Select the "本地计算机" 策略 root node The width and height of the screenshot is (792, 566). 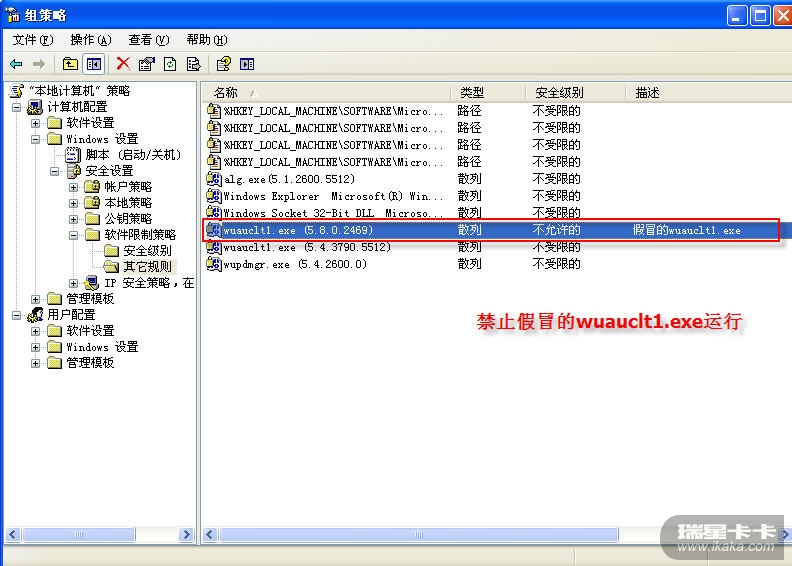79,91
